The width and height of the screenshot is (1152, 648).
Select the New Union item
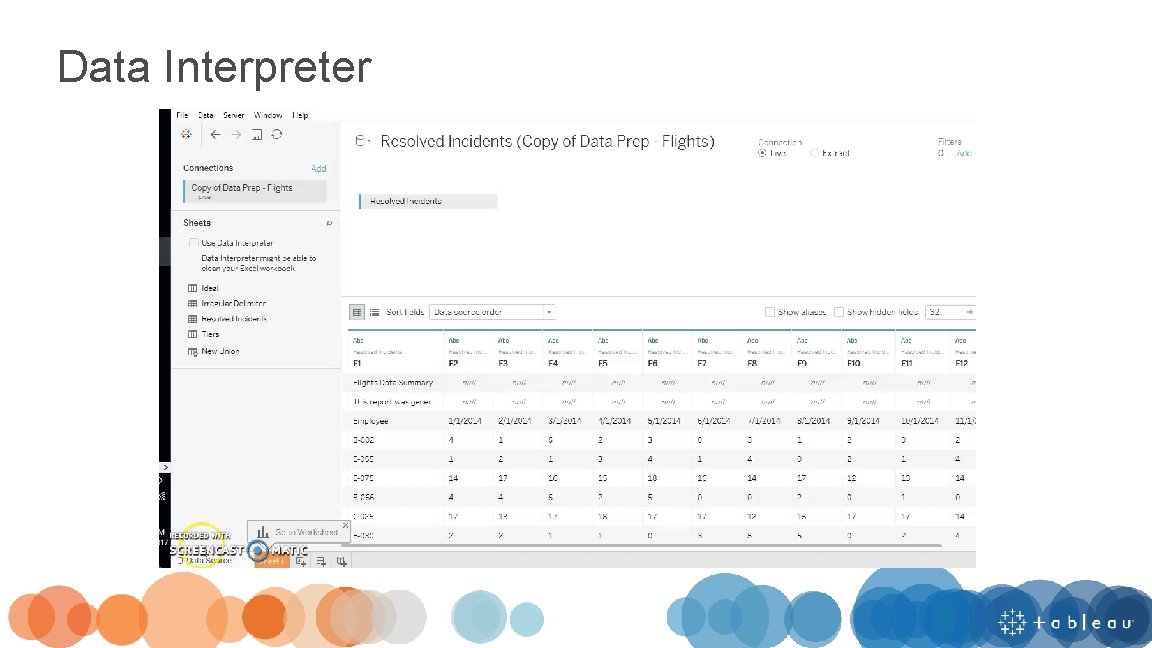220,351
